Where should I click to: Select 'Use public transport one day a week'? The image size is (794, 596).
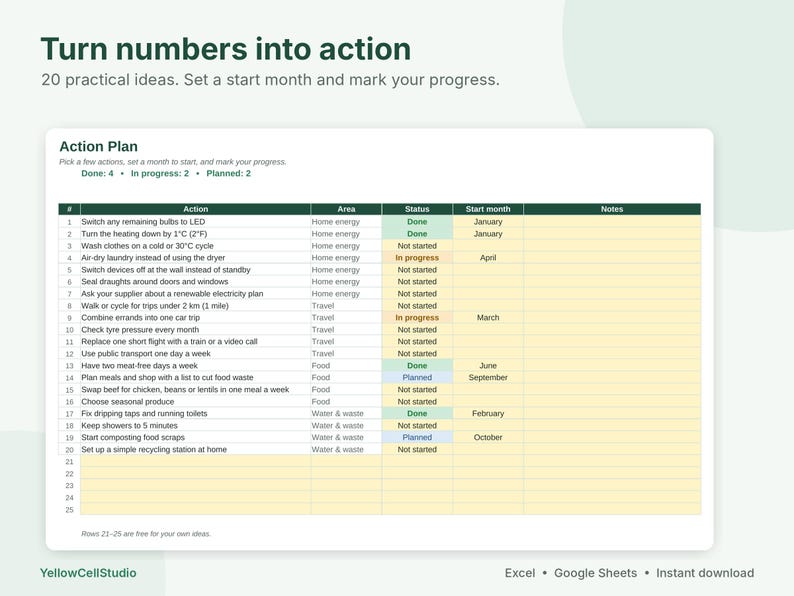pos(195,353)
